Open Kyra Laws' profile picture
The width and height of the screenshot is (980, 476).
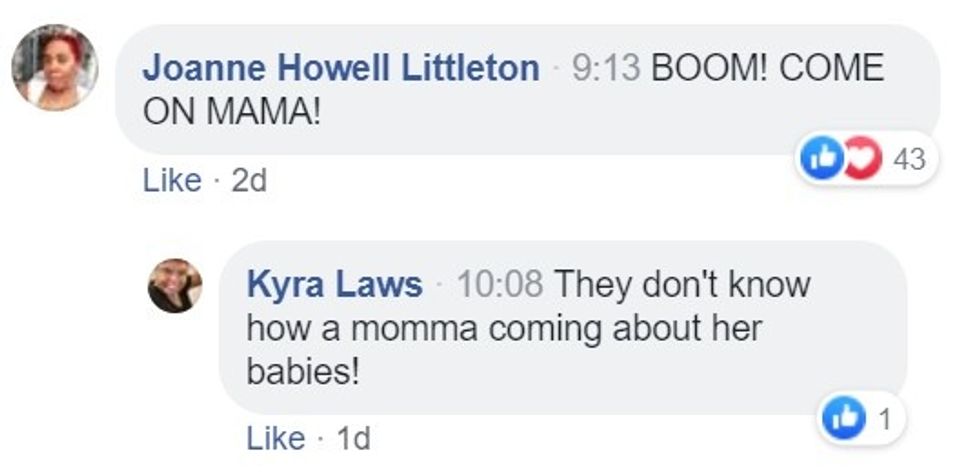[x=174, y=285]
